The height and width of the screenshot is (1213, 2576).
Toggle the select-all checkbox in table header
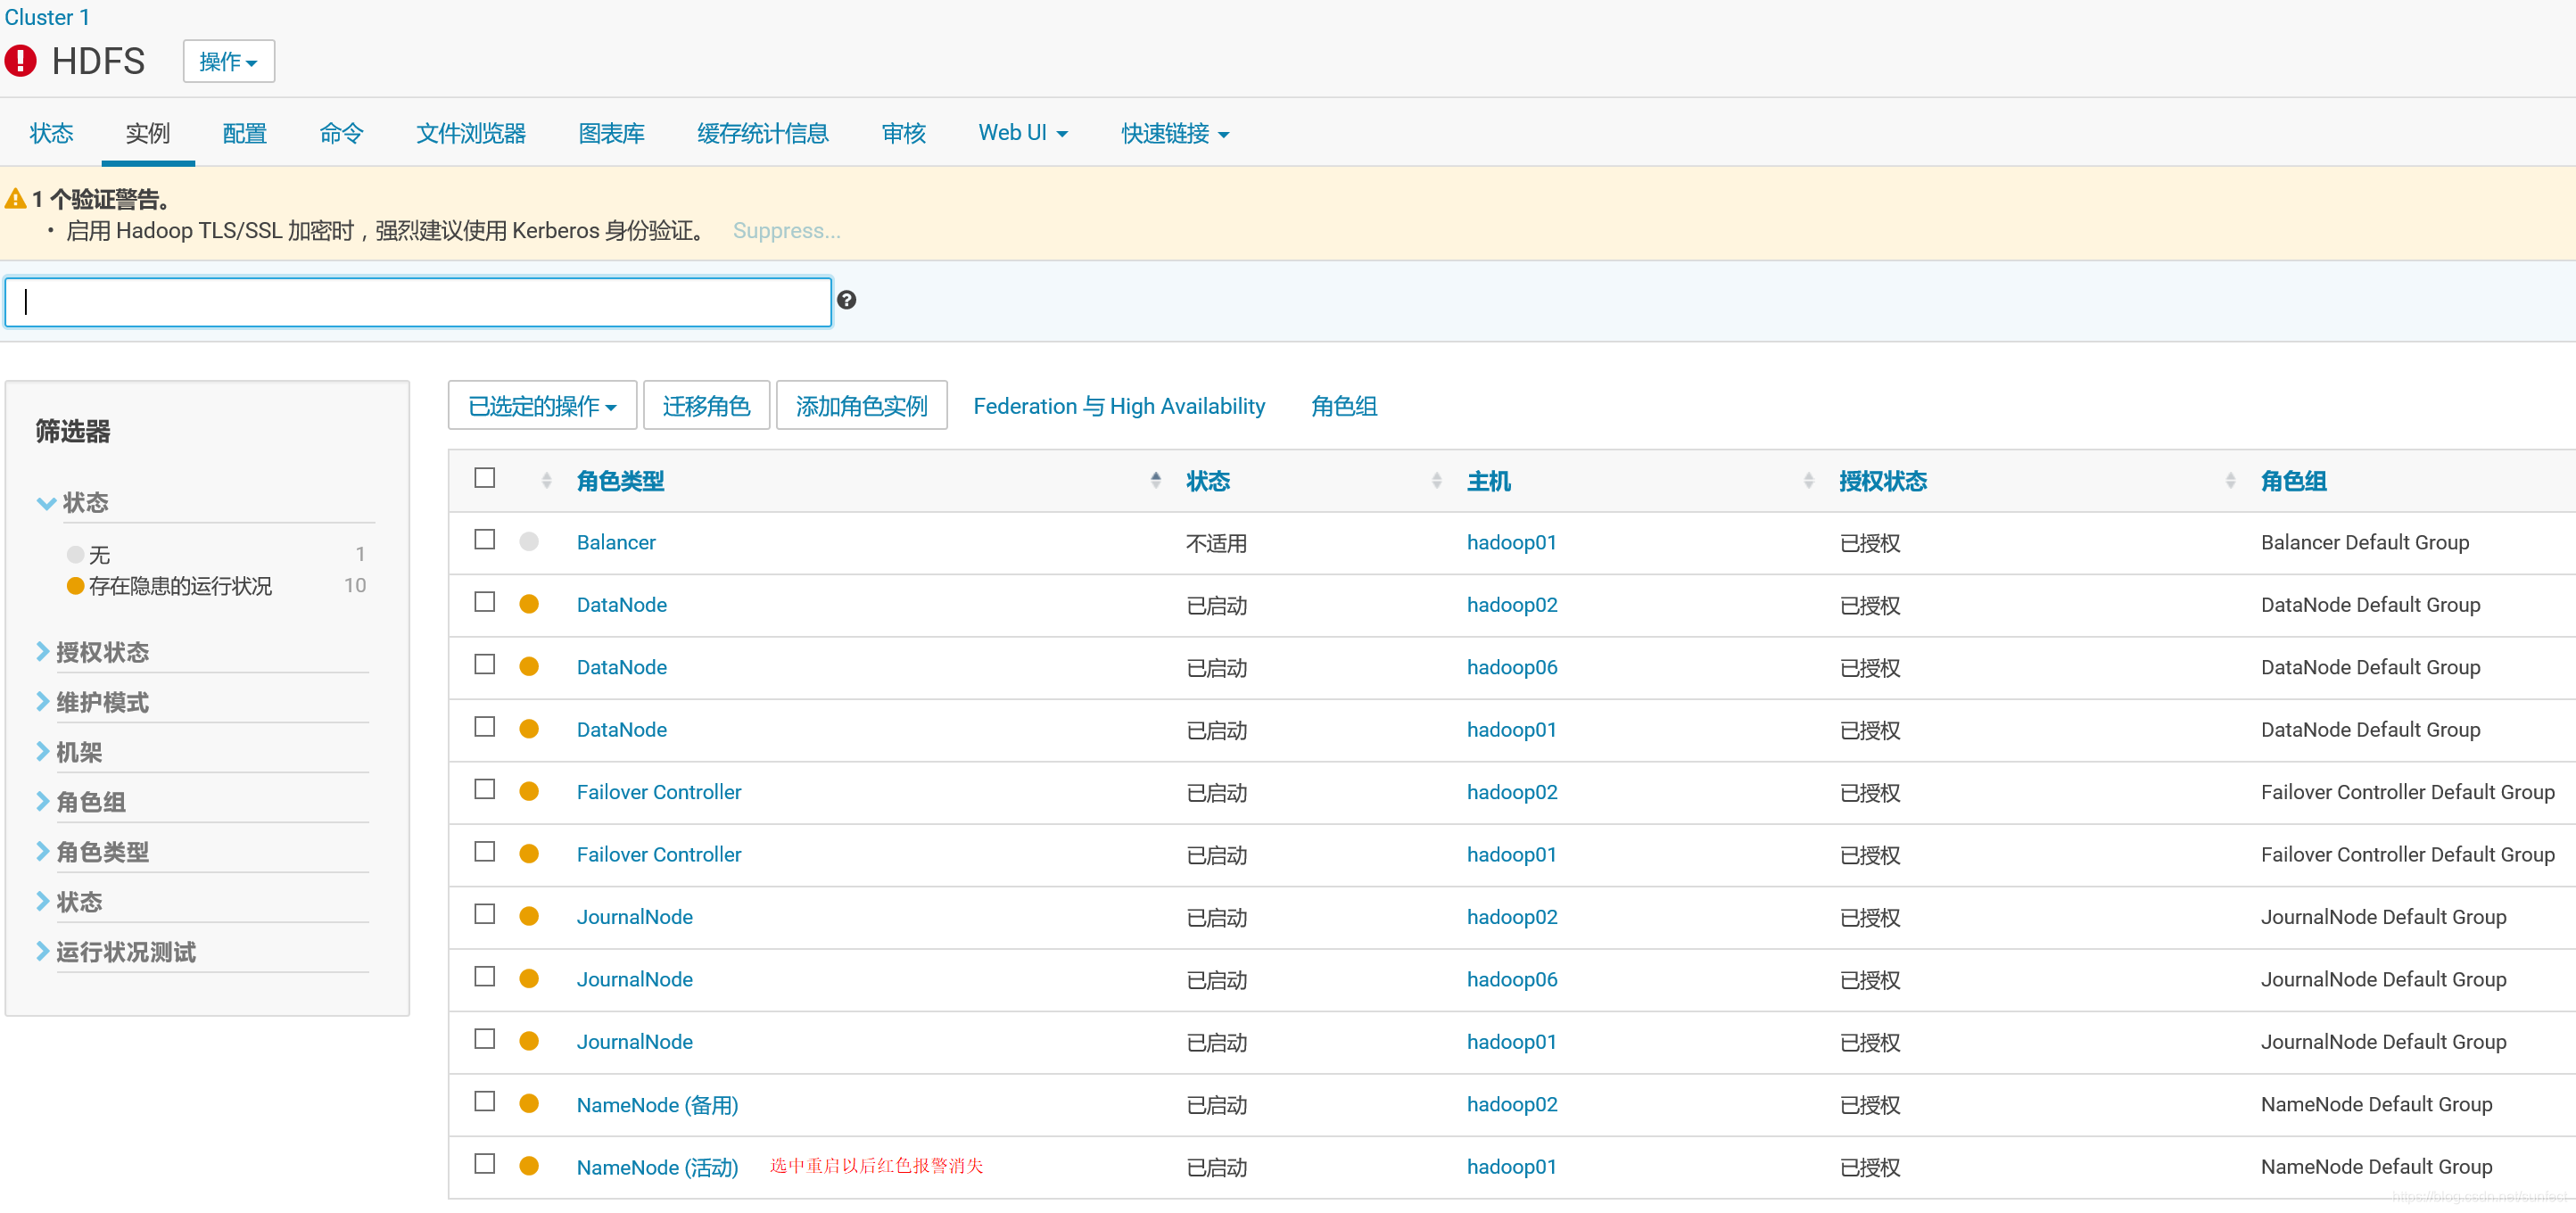485,478
